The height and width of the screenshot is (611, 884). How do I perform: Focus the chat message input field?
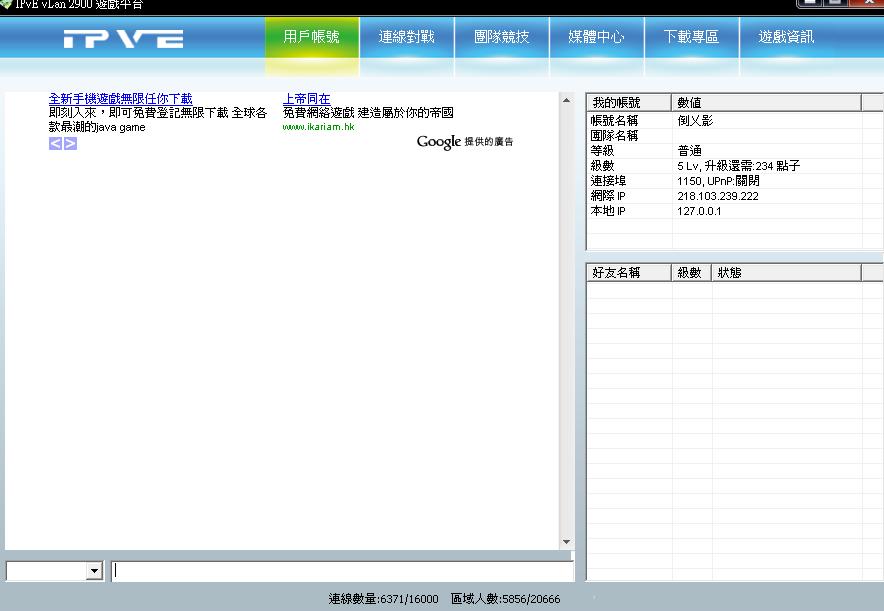click(342, 572)
